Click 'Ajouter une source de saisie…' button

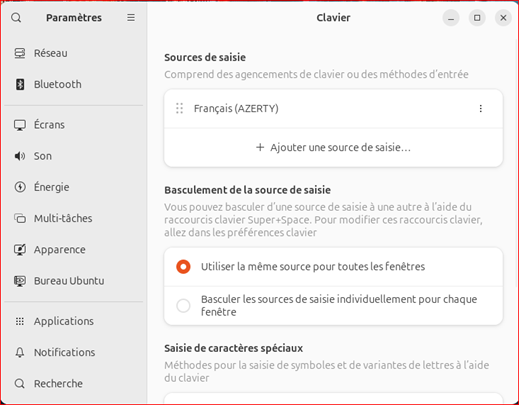[x=333, y=147]
